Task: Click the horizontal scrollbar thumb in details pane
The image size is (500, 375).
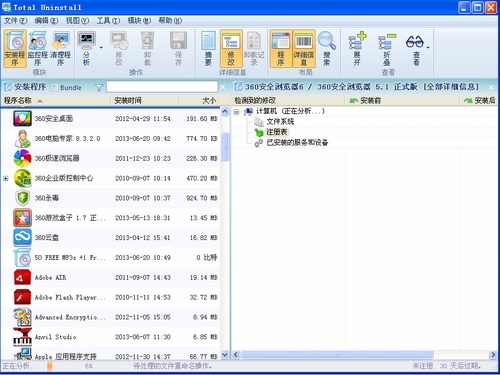Action: point(337,355)
